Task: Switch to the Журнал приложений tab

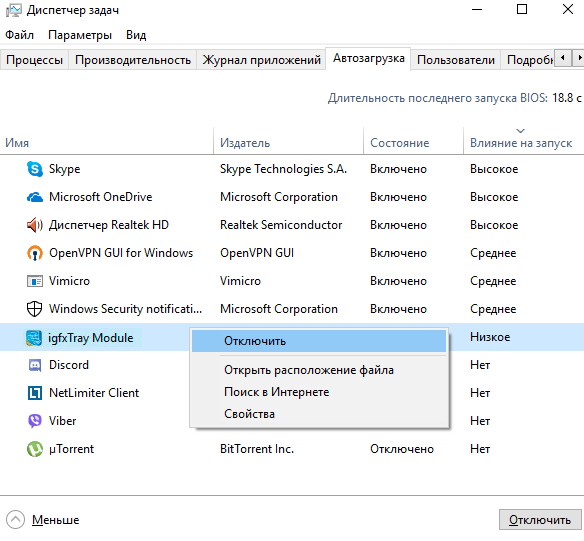Action: click(x=261, y=60)
